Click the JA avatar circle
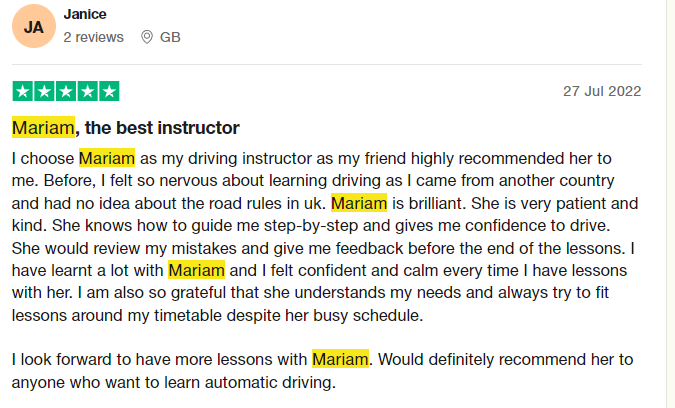675x408 pixels. (34, 26)
